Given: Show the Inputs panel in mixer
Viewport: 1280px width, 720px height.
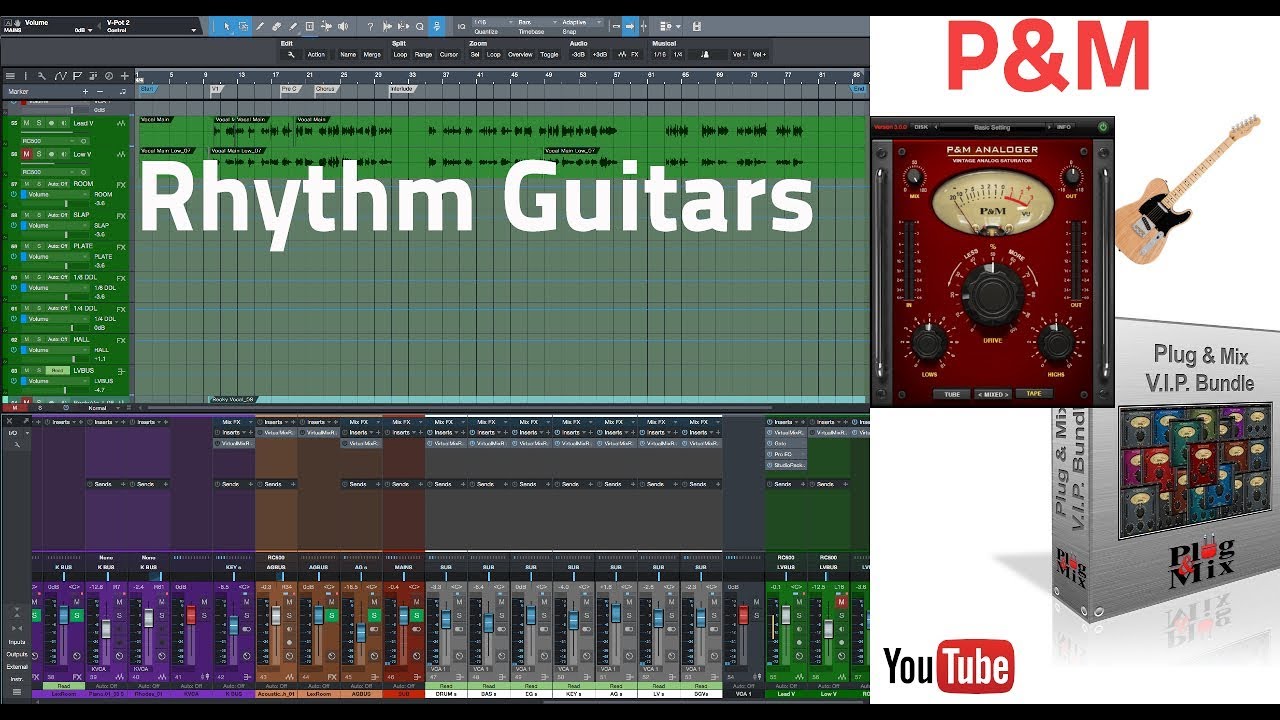Looking at the screenshot, I should click(18, 642).
